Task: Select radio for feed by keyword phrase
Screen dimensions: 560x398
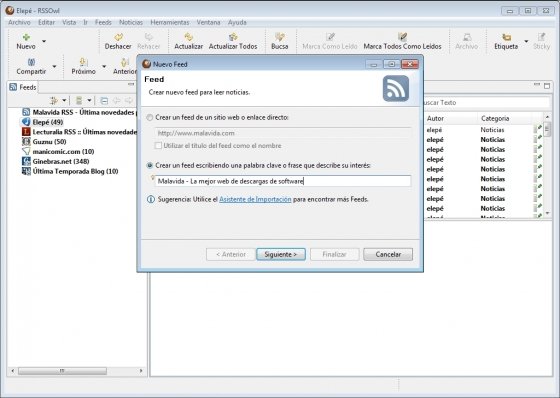Action: [150, 165]
